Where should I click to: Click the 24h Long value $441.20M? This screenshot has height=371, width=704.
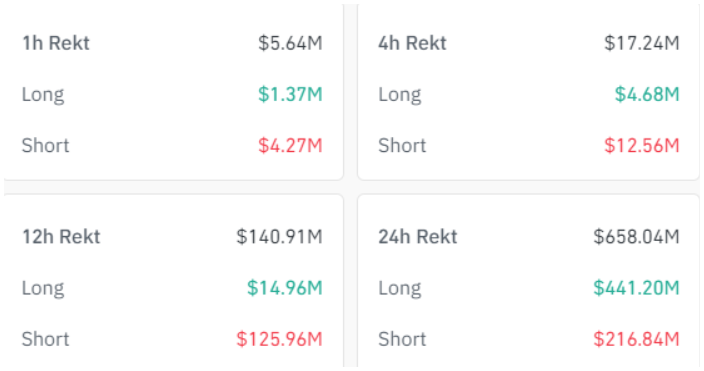coord(636,288)
